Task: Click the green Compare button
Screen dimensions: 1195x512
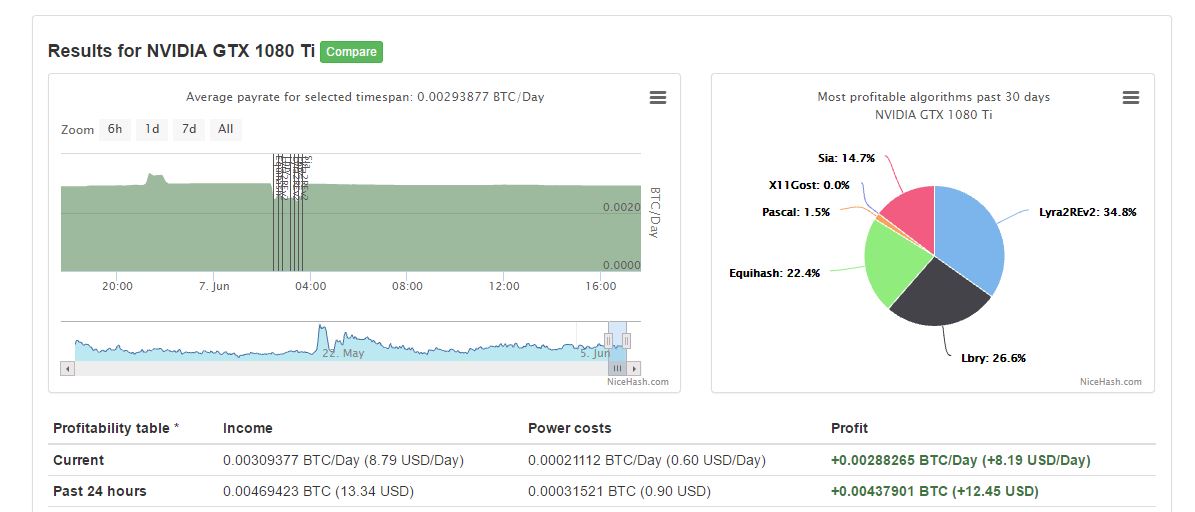Action: [x=351, y=52]
